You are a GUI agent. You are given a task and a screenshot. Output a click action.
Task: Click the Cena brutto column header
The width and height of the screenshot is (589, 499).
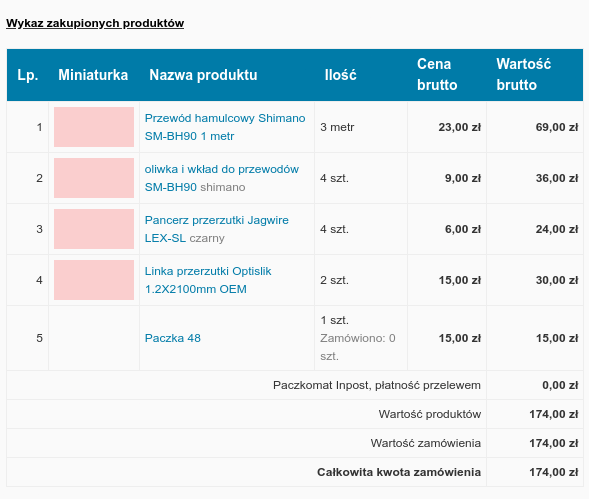[437, 74]
